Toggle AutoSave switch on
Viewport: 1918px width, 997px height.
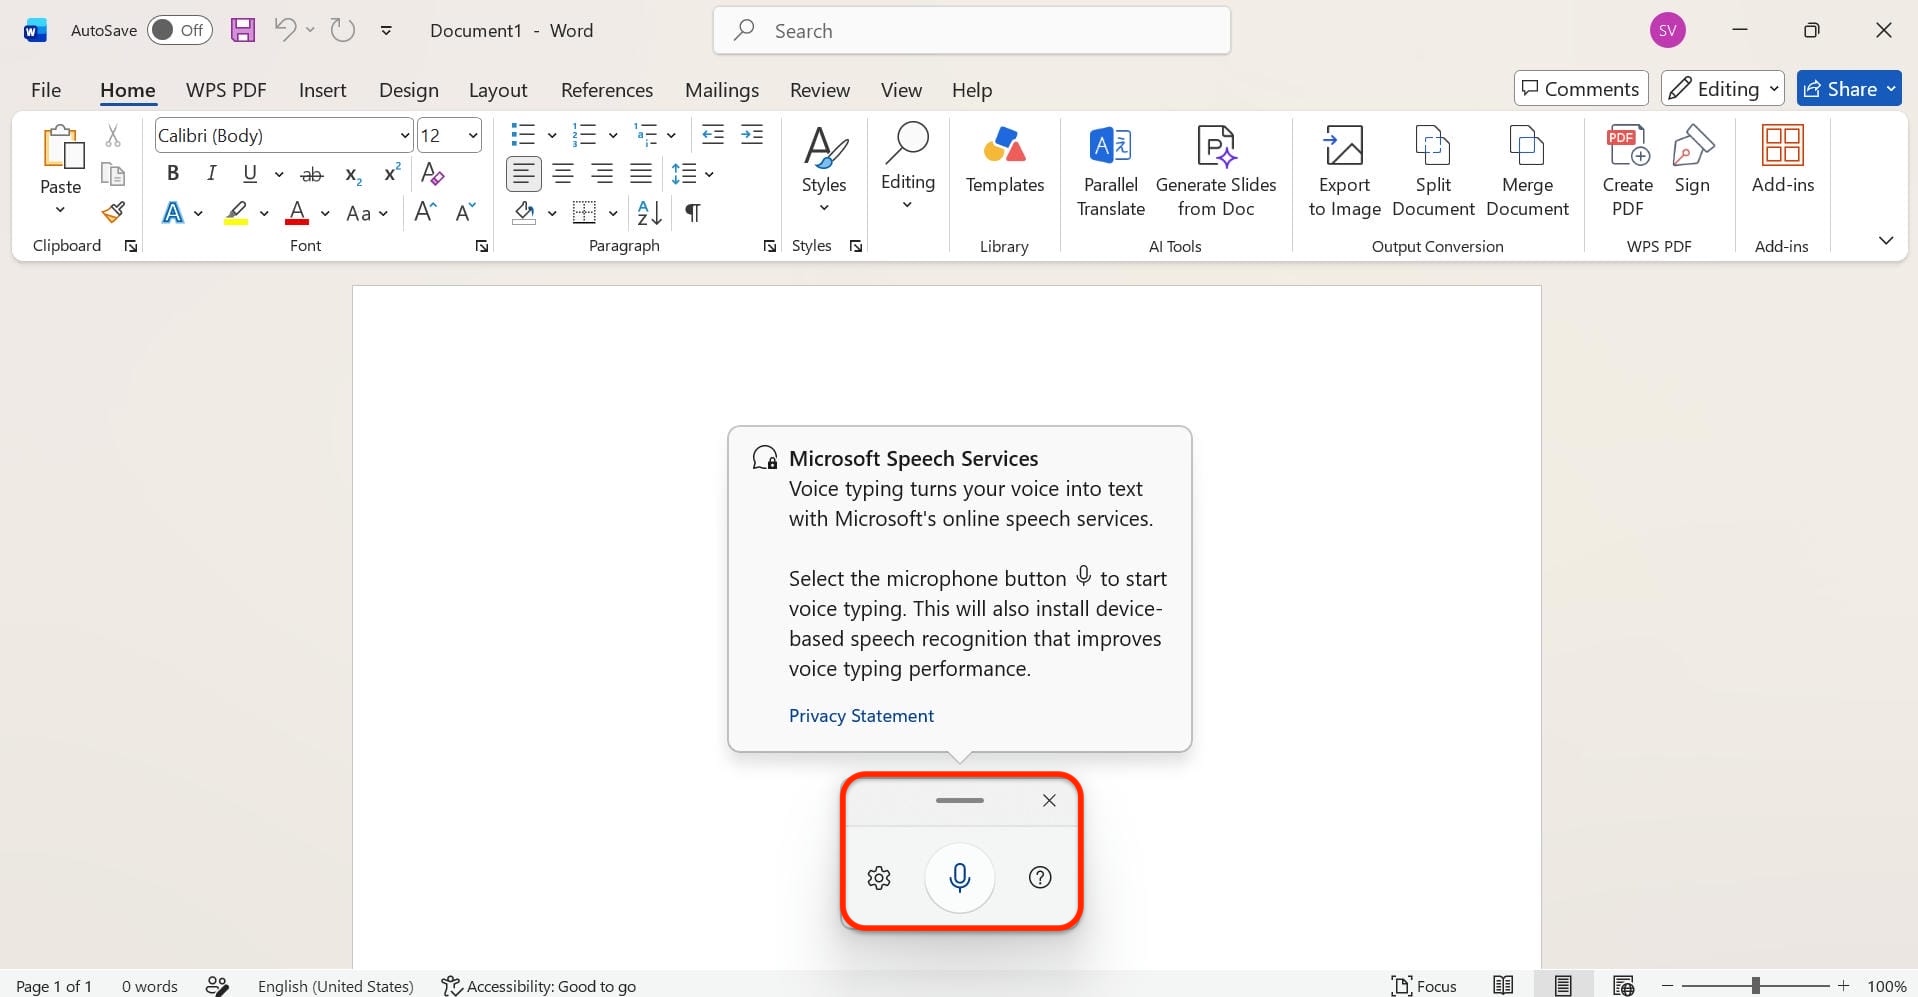coord(179,30)
